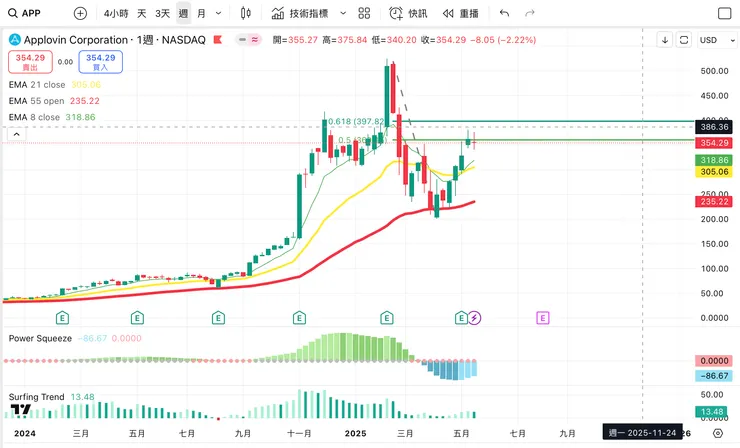The image size is (740, 448).
Task: Select the EMA 55 open legend
Action: (54, 101)
